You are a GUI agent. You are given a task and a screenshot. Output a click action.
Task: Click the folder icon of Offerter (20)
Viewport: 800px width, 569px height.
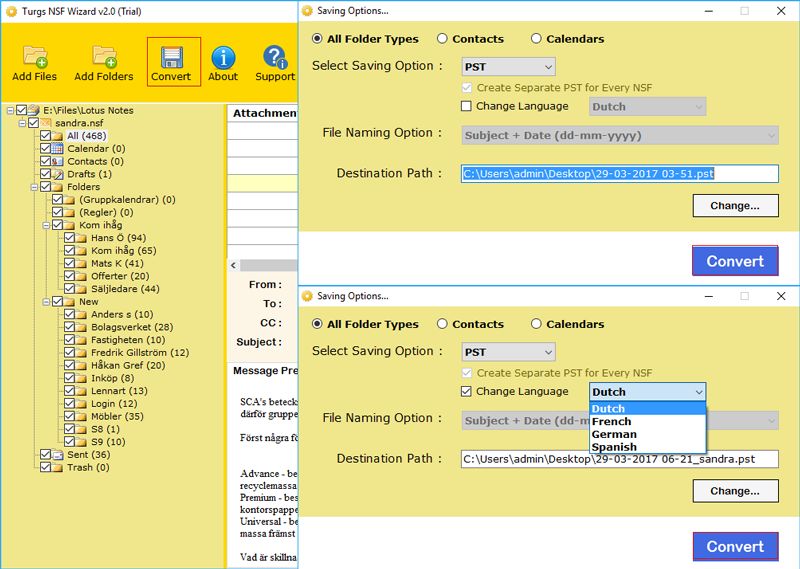click(81, 276)
